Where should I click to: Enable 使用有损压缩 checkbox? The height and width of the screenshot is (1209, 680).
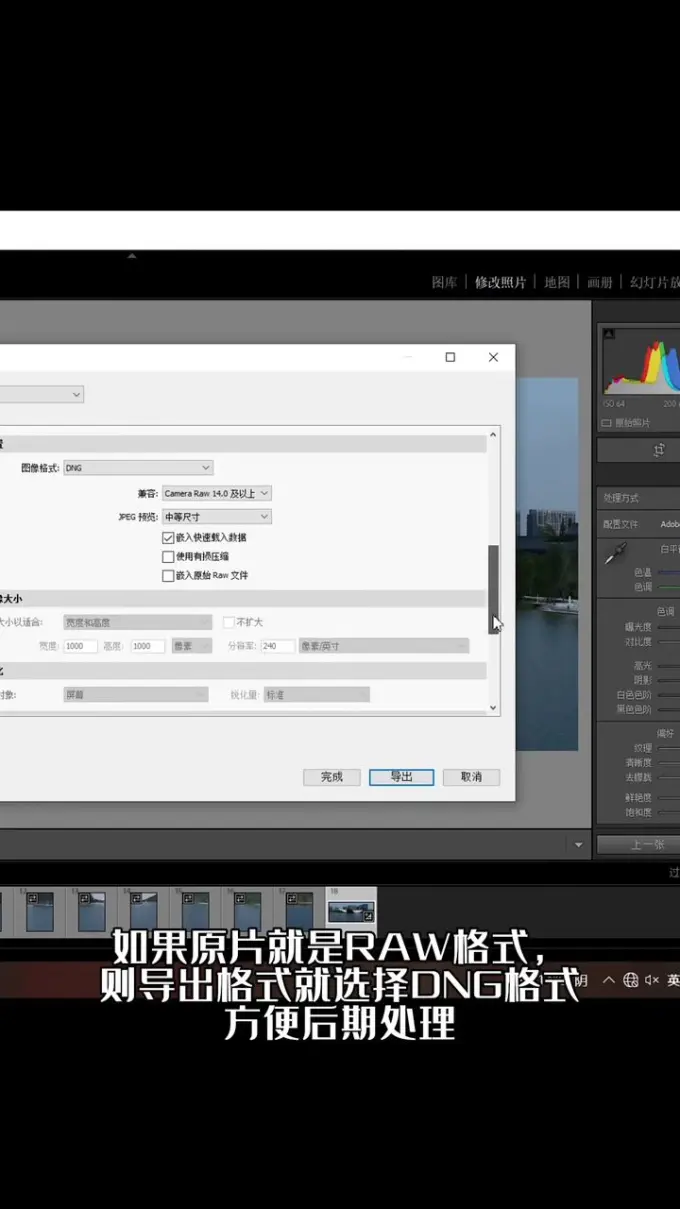[x=168, y=556]
